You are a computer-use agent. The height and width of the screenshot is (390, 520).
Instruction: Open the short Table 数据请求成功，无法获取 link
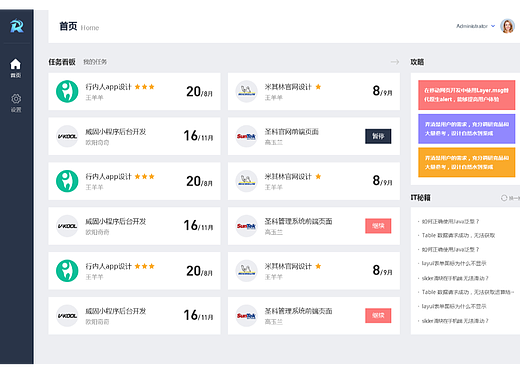(458, 235)
